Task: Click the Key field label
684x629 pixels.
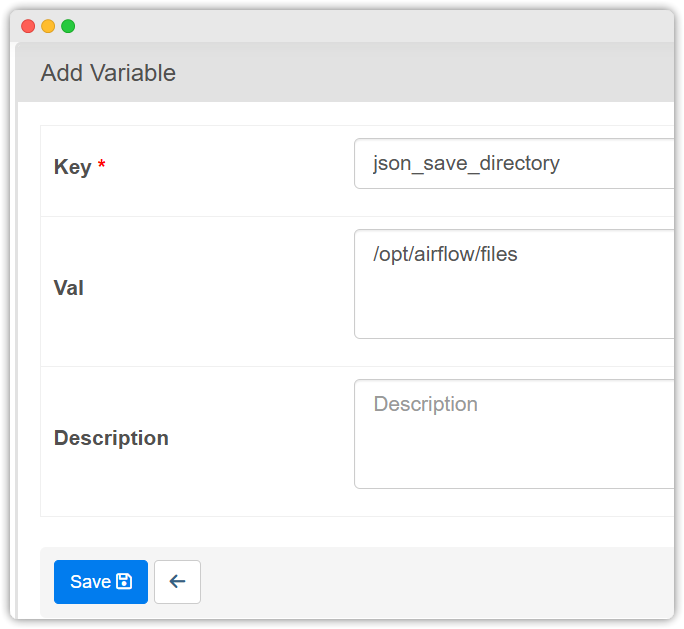Action: point(72,168)
